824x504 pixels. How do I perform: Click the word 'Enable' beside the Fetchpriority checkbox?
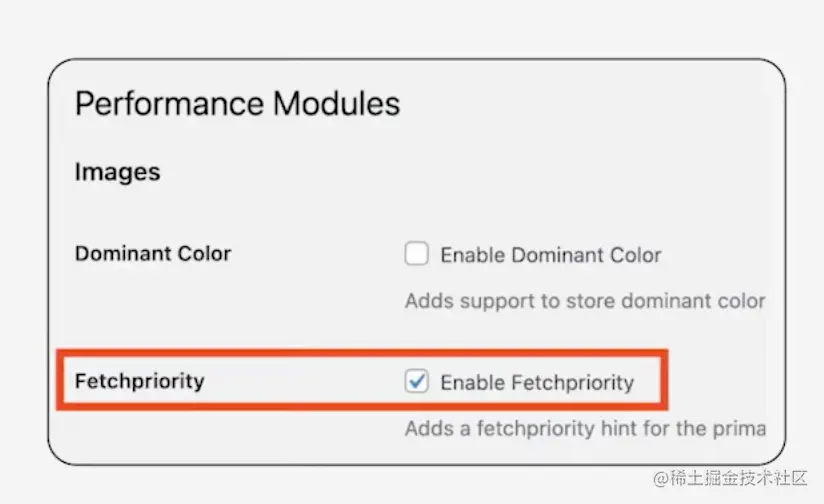click(x=472, y=382)
